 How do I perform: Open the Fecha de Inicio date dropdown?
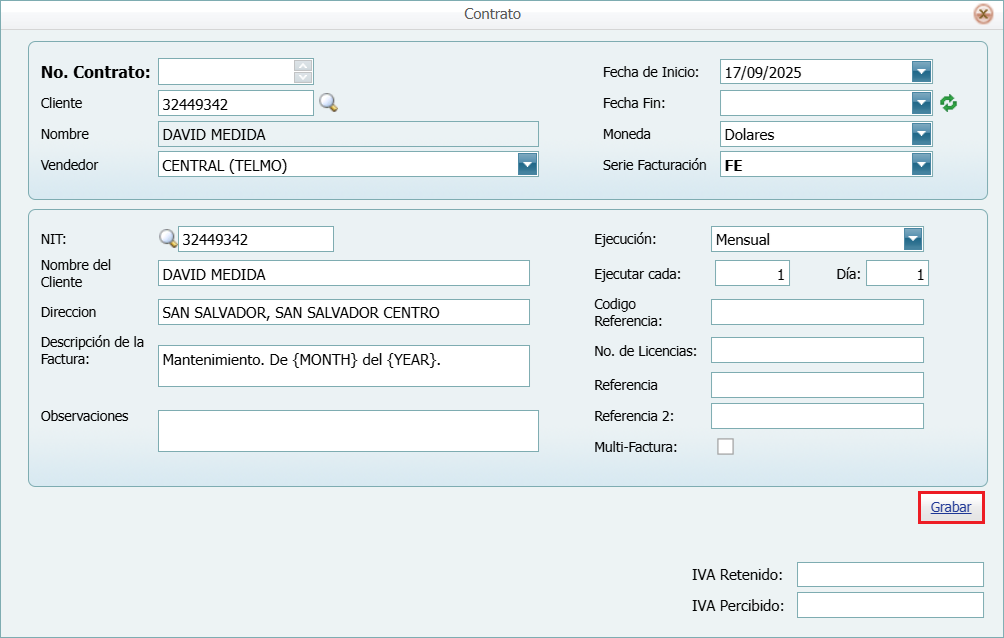[x=921, y=72]
